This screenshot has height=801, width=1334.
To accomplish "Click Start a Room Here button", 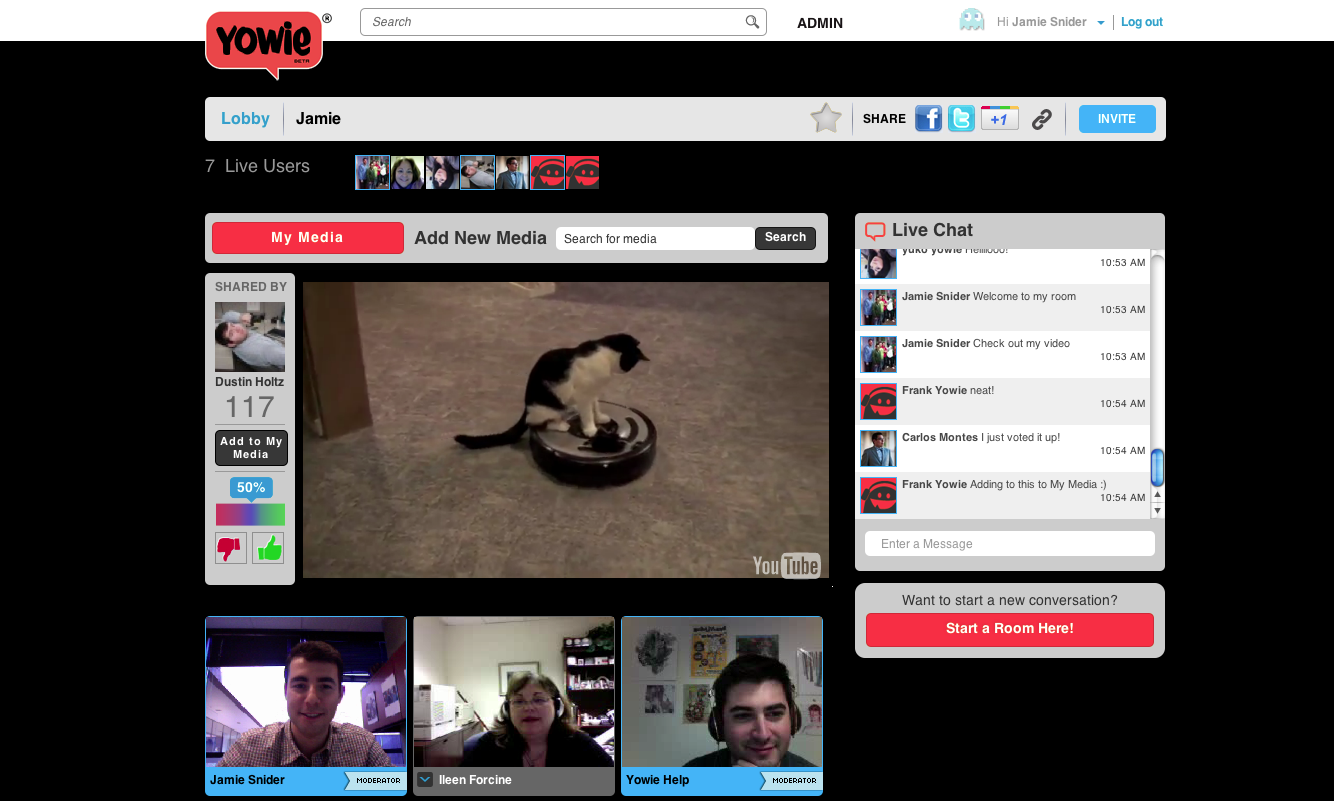I will 1009,629.
